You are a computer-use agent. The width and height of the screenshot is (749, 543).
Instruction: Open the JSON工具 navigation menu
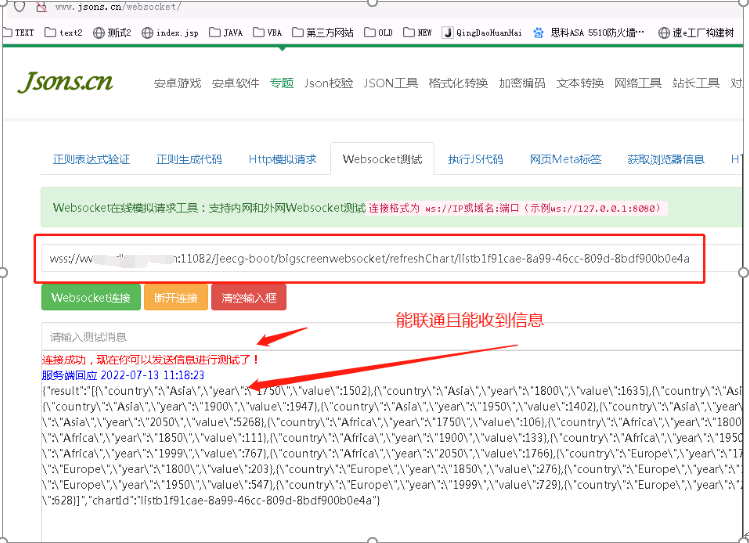click(x=391, y=83)
